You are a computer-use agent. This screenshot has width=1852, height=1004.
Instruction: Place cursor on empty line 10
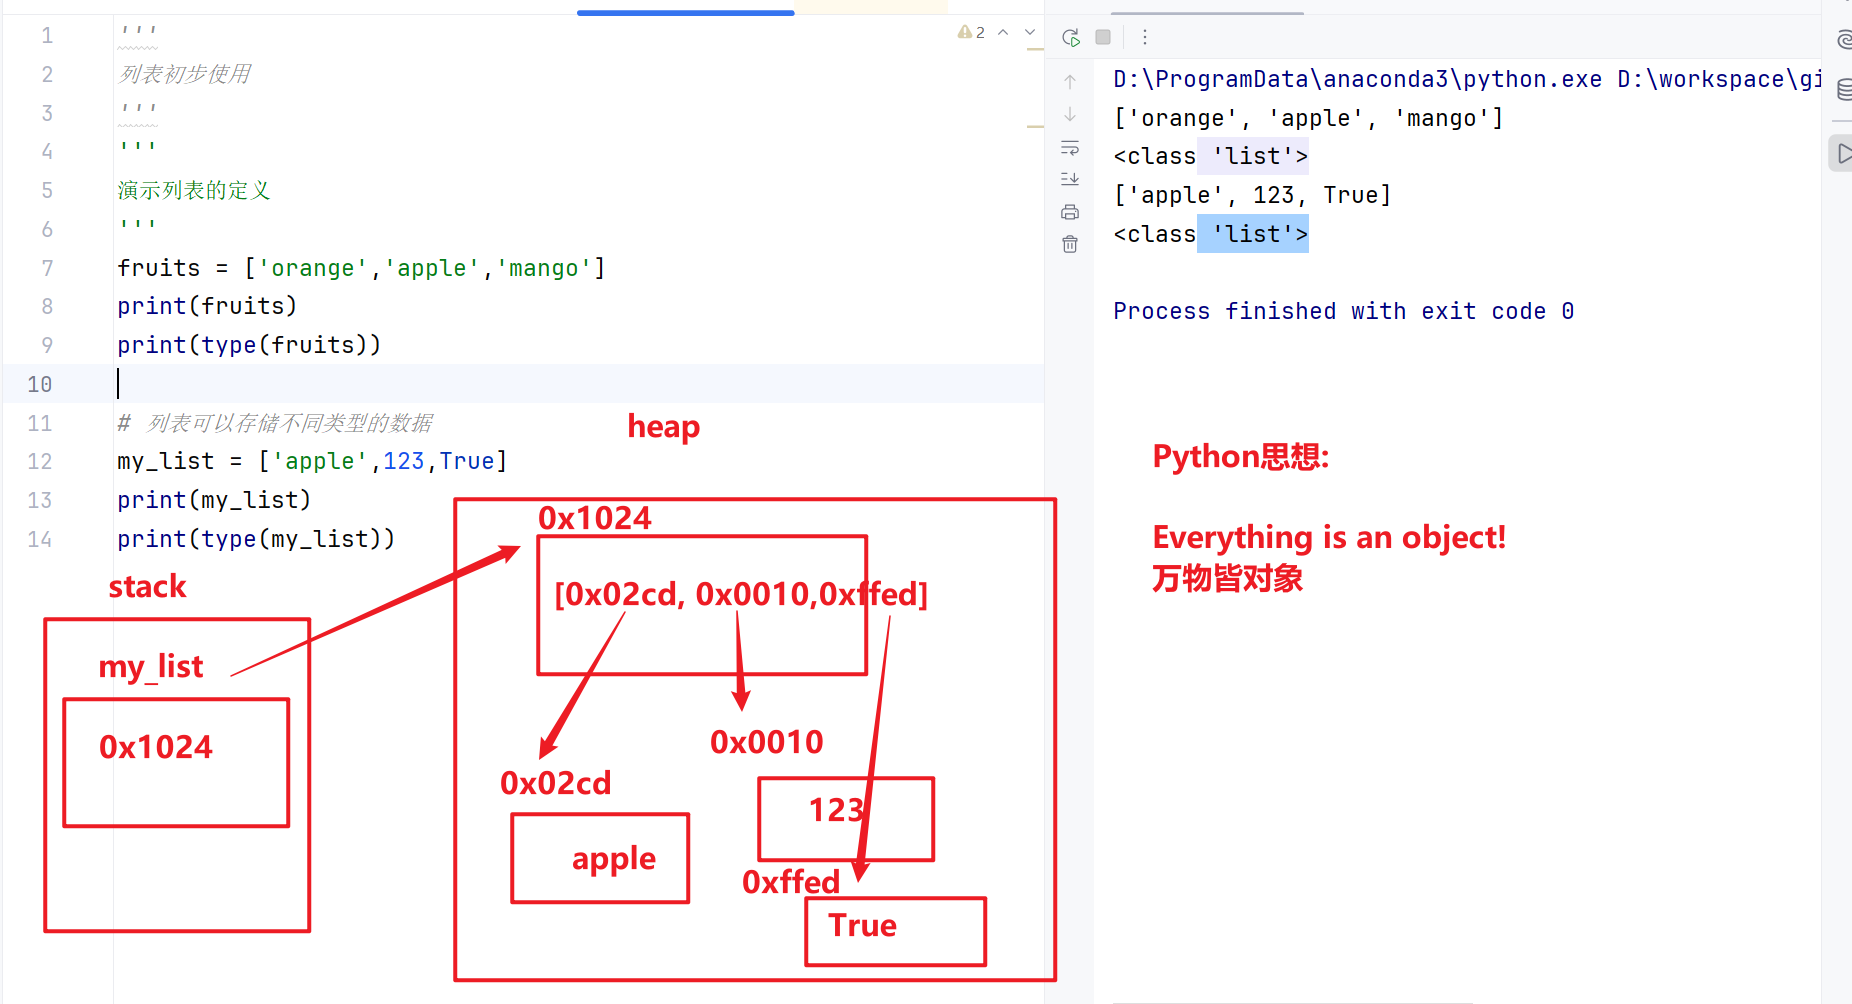click(580, 384)
